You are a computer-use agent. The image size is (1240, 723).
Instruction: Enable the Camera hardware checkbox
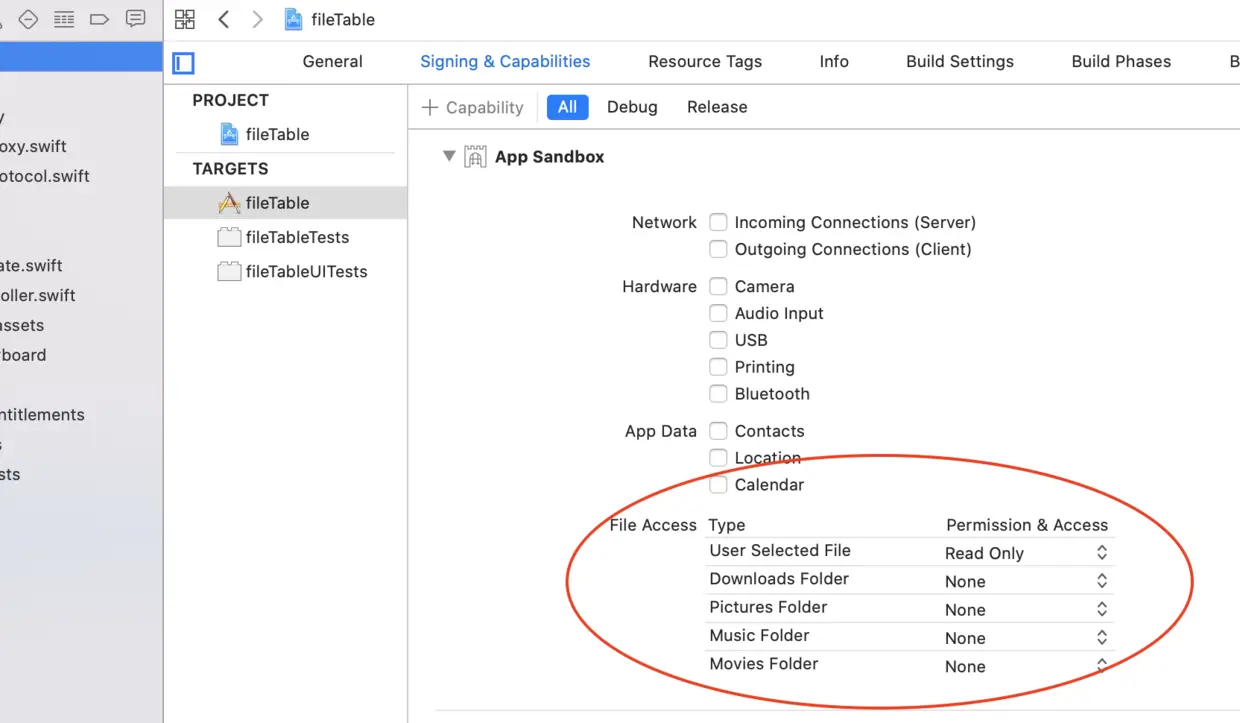[718, 287]
